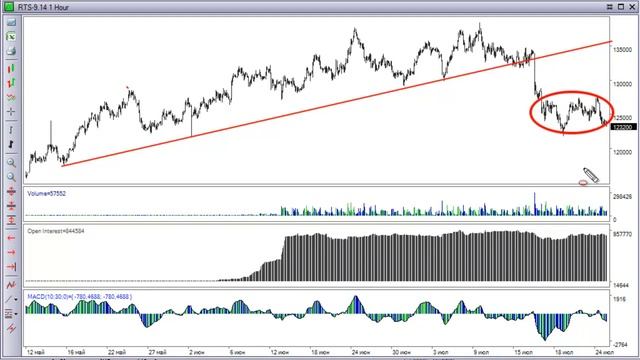The width and height of the screenshot is (640, 360).
Task: Select the second red-green bar chart icon
Action: 11,83
